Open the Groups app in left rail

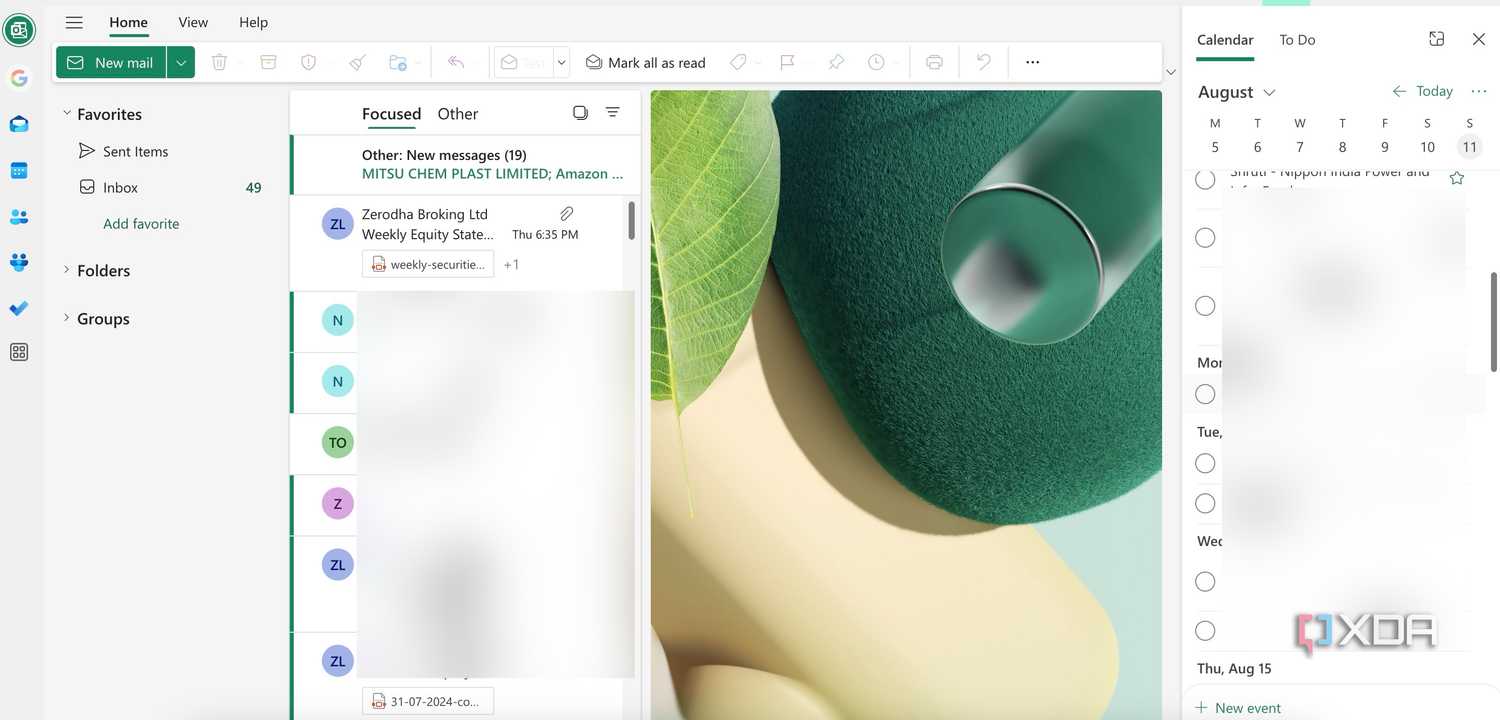19,262
